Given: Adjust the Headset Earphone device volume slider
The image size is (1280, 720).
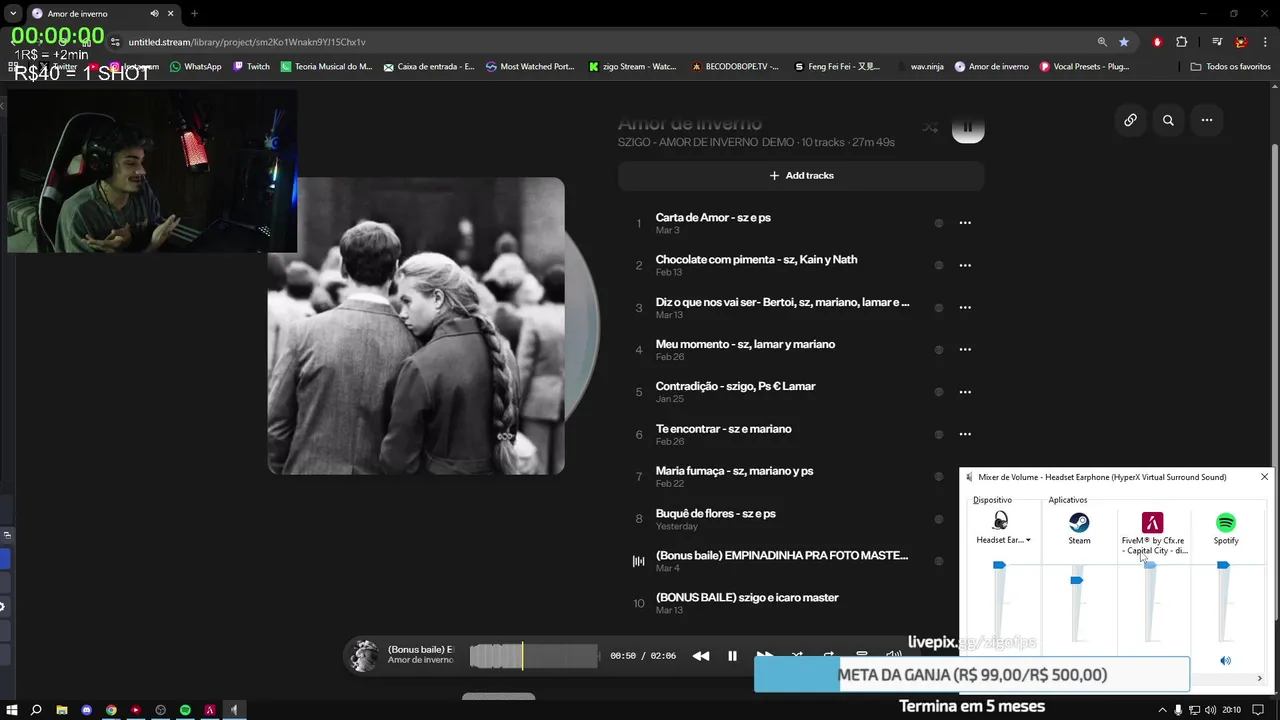Looking at the screenshot, I should click(x=999, y=566).
